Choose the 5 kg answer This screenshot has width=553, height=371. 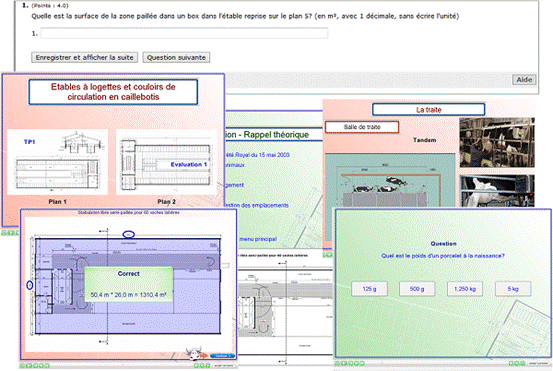point(513,289)
